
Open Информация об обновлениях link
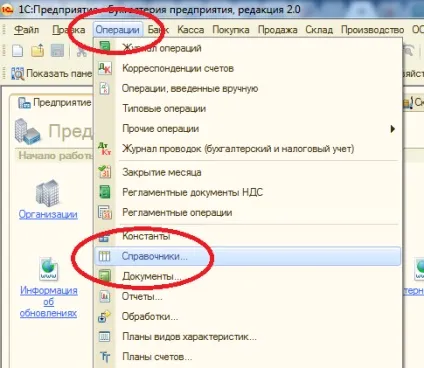(48, 302)
